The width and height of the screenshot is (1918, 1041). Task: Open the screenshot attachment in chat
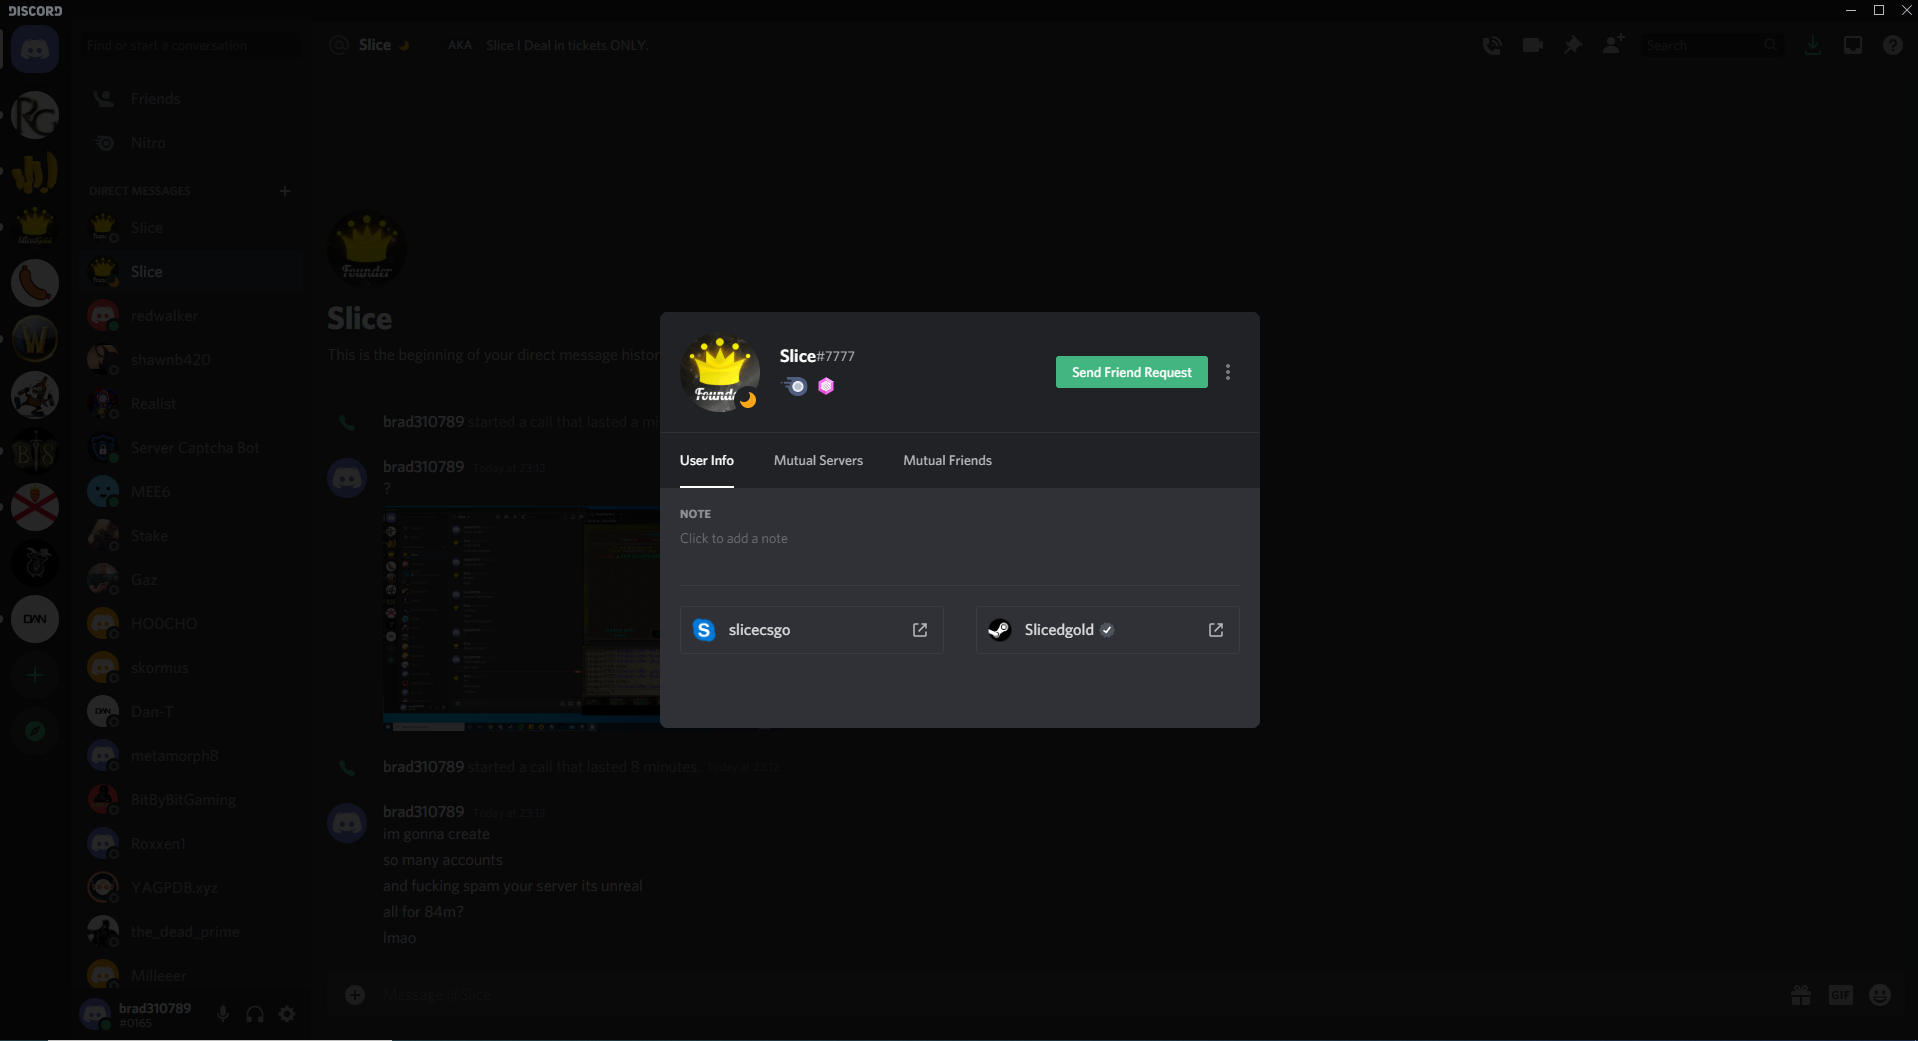(x=521, y=619)
